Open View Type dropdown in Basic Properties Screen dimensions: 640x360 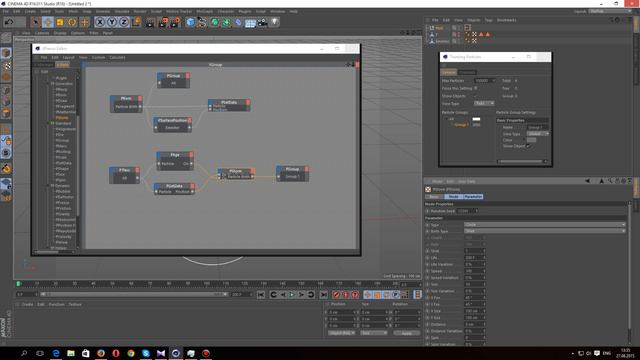(x=537, y=133)
